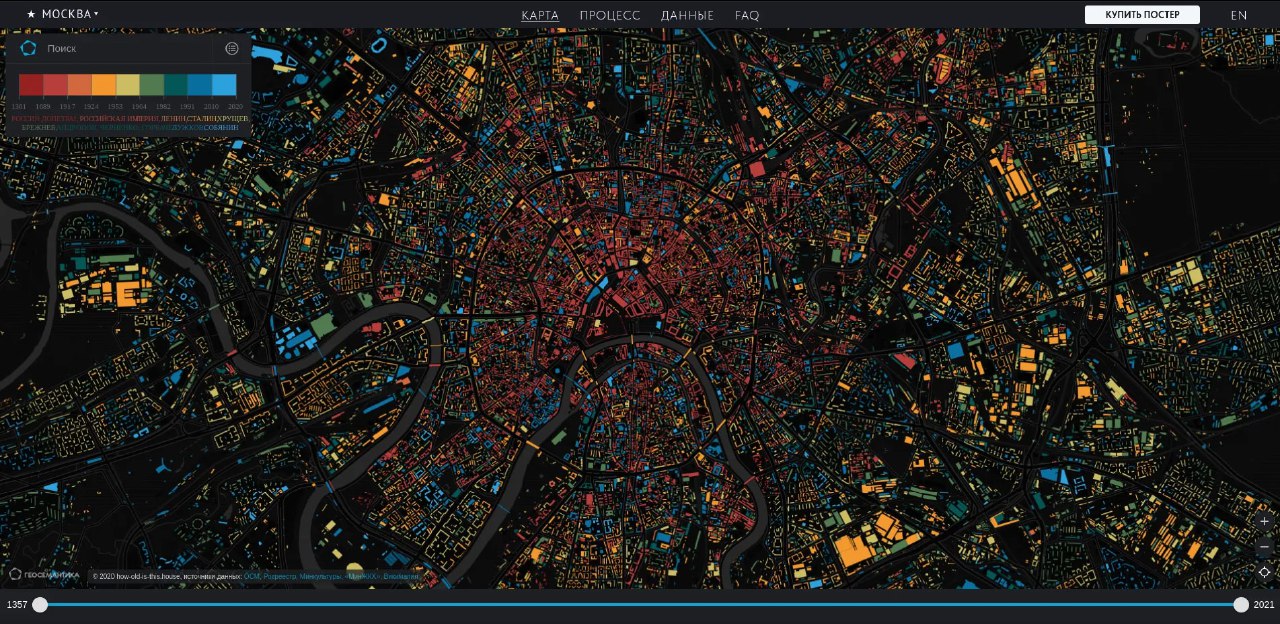This screenshot has width=1280, height=624.
Task: Open the Карта tab
Action: (x=540, y=15)
